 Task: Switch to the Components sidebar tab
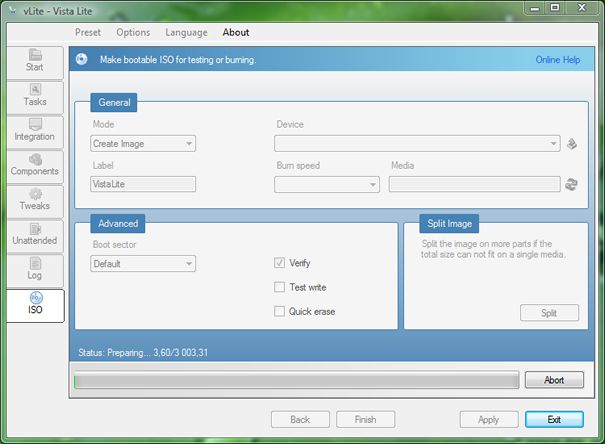point(35,167)
